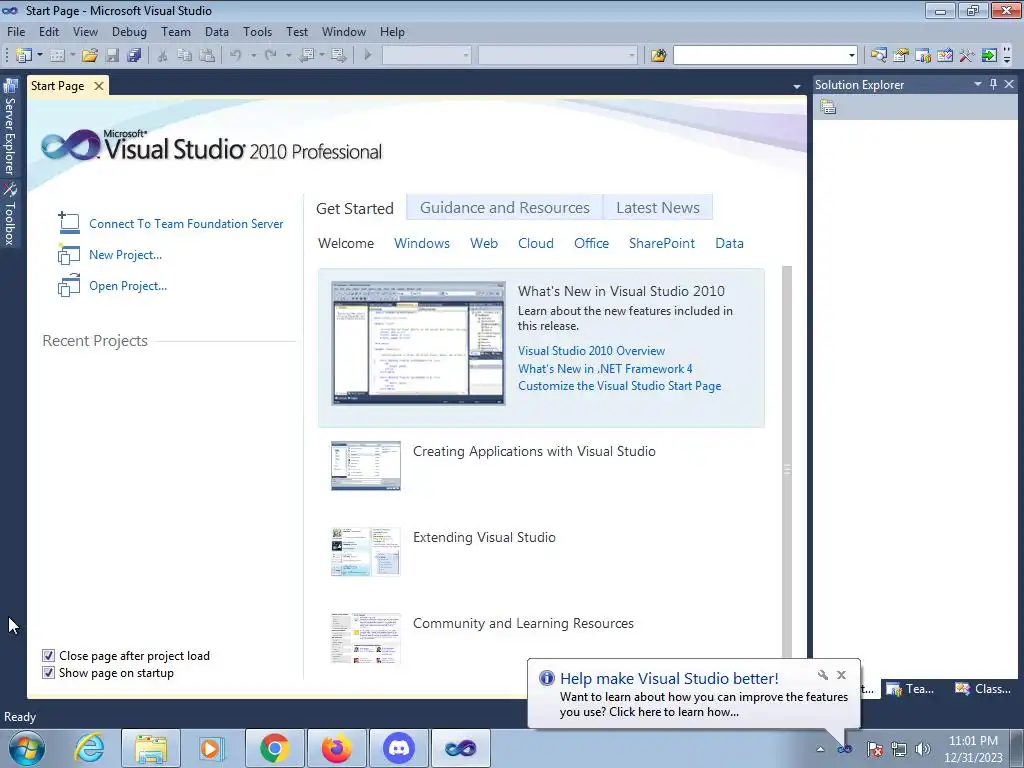This screenshot has height=768, width=1024.
Task: Click the Cut scissors toolbar icon
Action: 162,56
